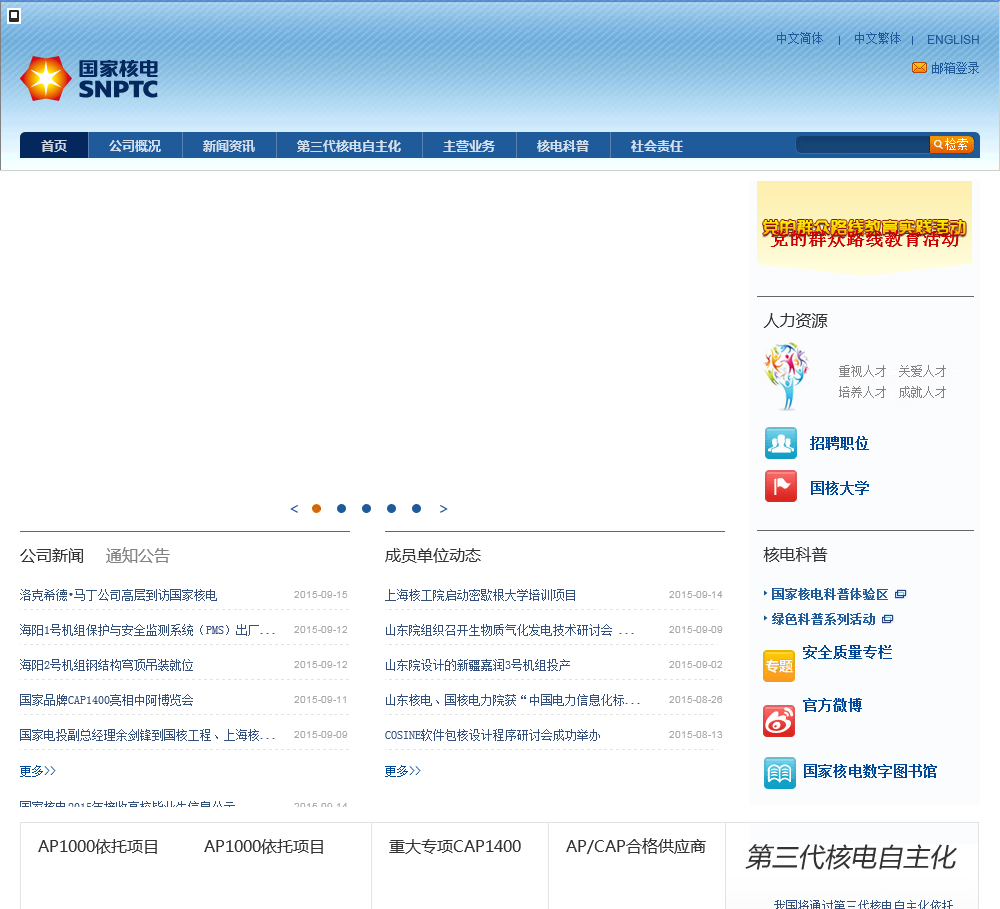Screen dimensions: 1000x909
Task: Click the orange 检索 search button
Action: coord(951,145)
